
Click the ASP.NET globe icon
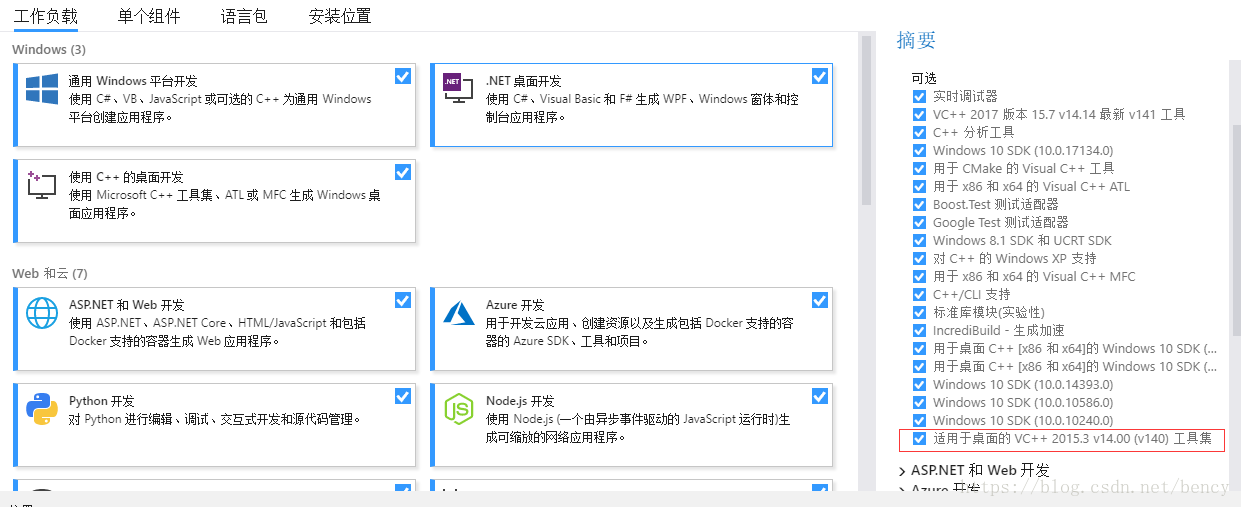click(x=42, y=313)
